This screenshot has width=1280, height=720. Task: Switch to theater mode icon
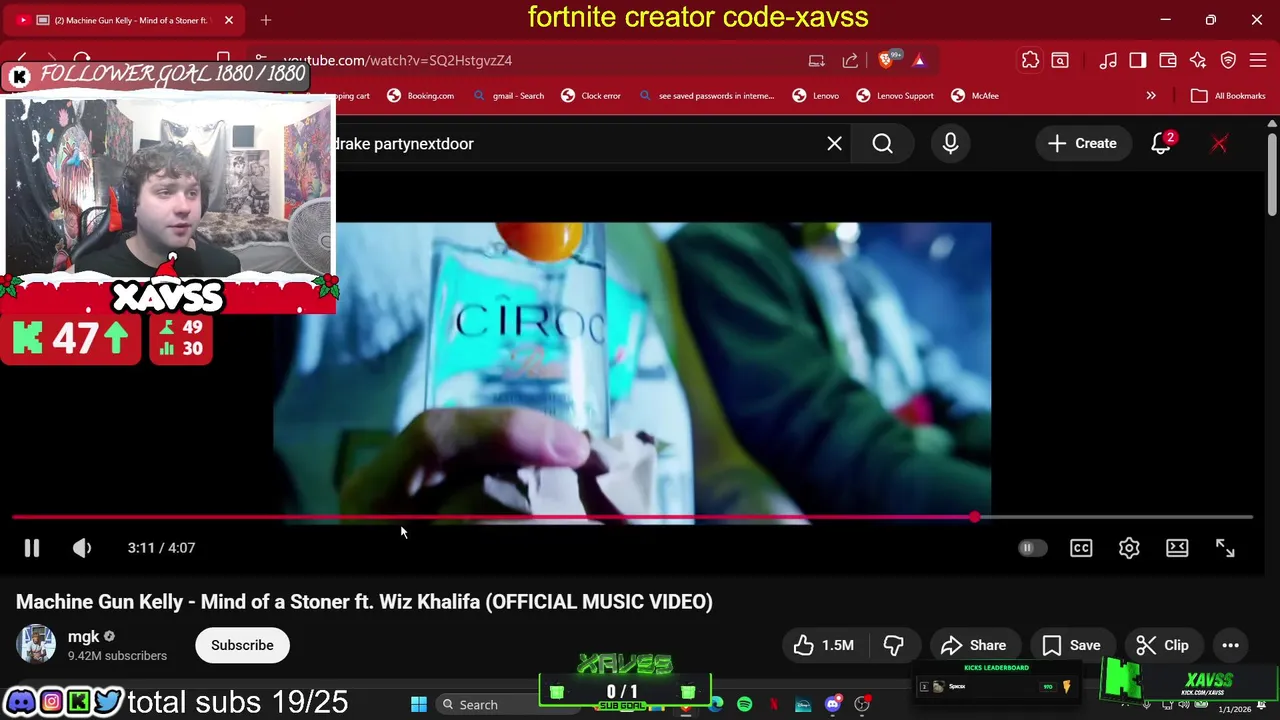click(1177, 548)
